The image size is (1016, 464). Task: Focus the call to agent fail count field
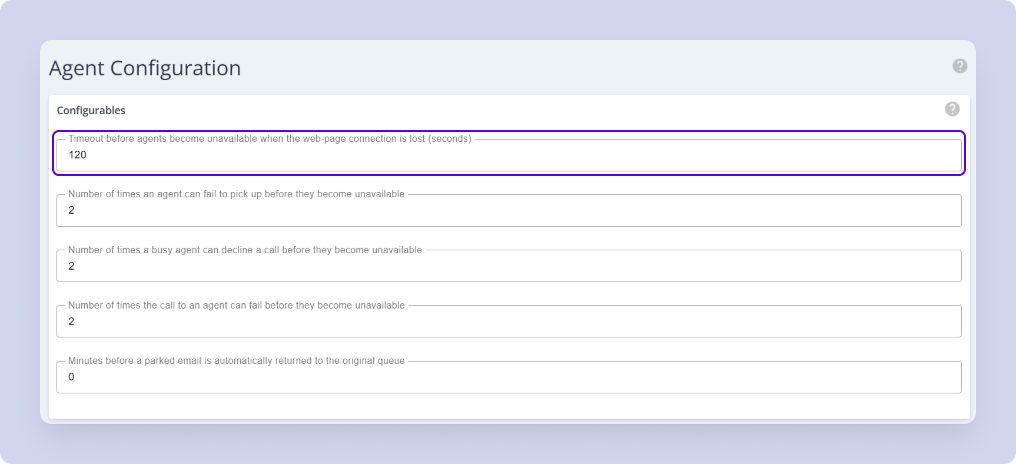509,321
